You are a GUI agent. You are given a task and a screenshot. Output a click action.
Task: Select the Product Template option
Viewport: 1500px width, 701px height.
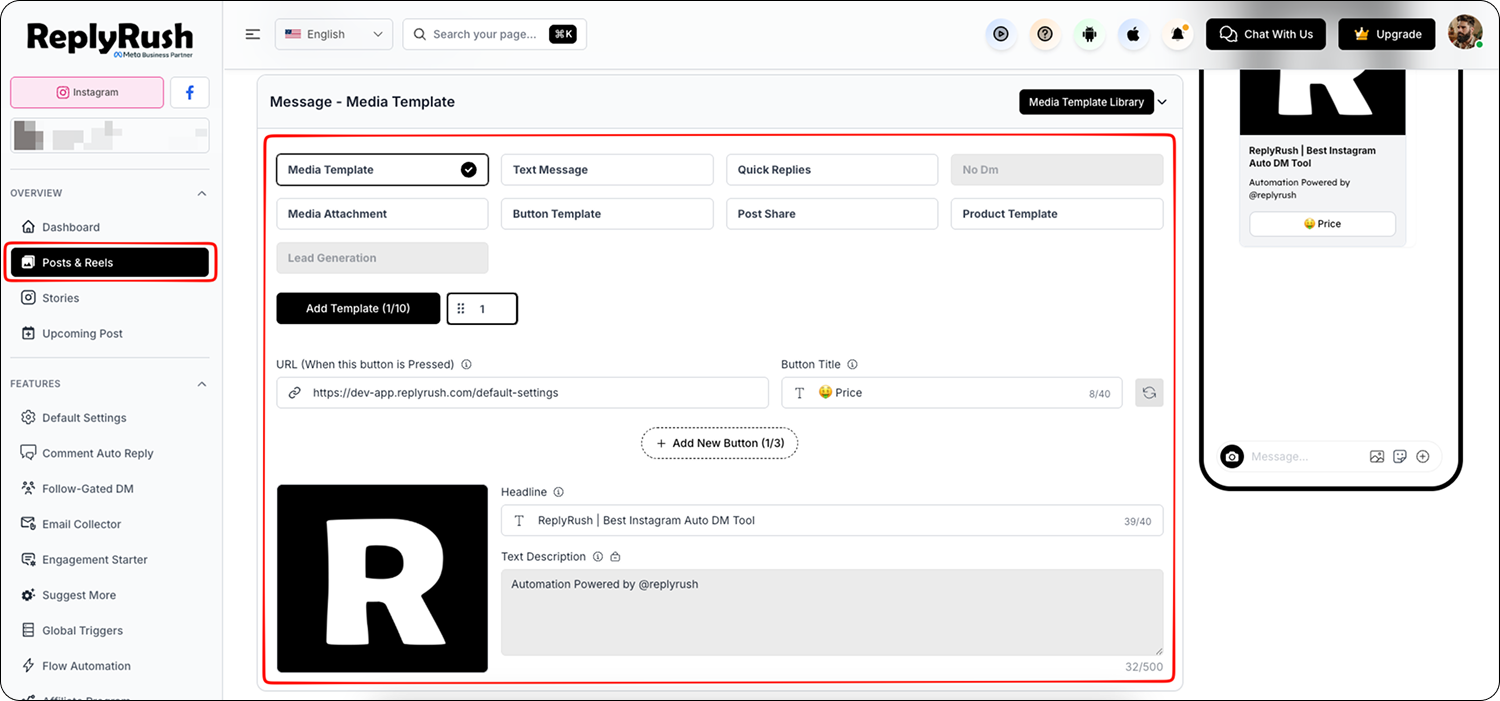click(1057, 214)
